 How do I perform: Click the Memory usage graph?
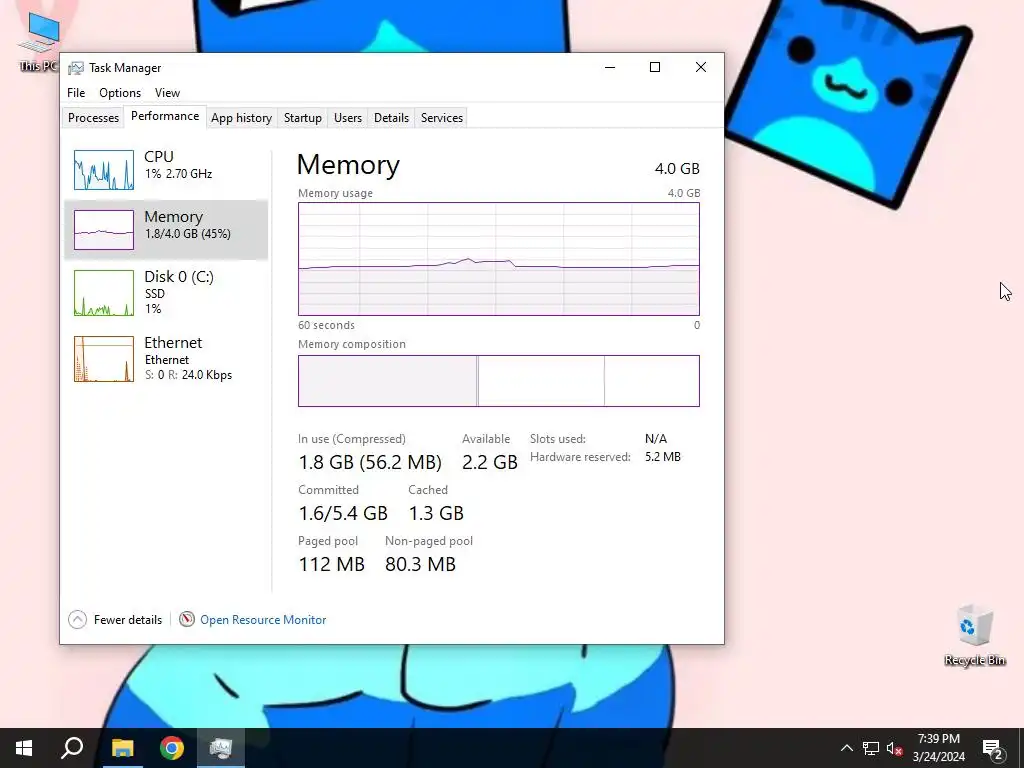[498, 259]
